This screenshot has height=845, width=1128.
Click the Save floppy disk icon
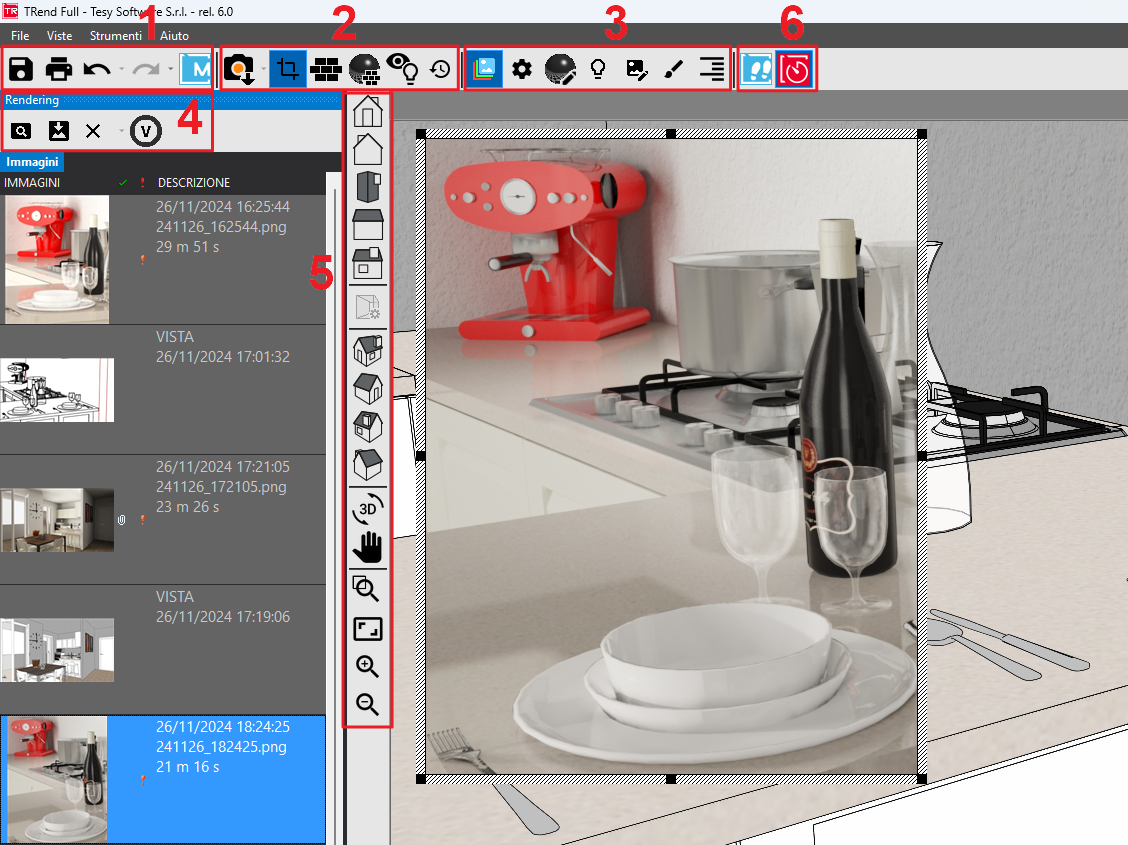pyautogui.click(x=21, y=70)
